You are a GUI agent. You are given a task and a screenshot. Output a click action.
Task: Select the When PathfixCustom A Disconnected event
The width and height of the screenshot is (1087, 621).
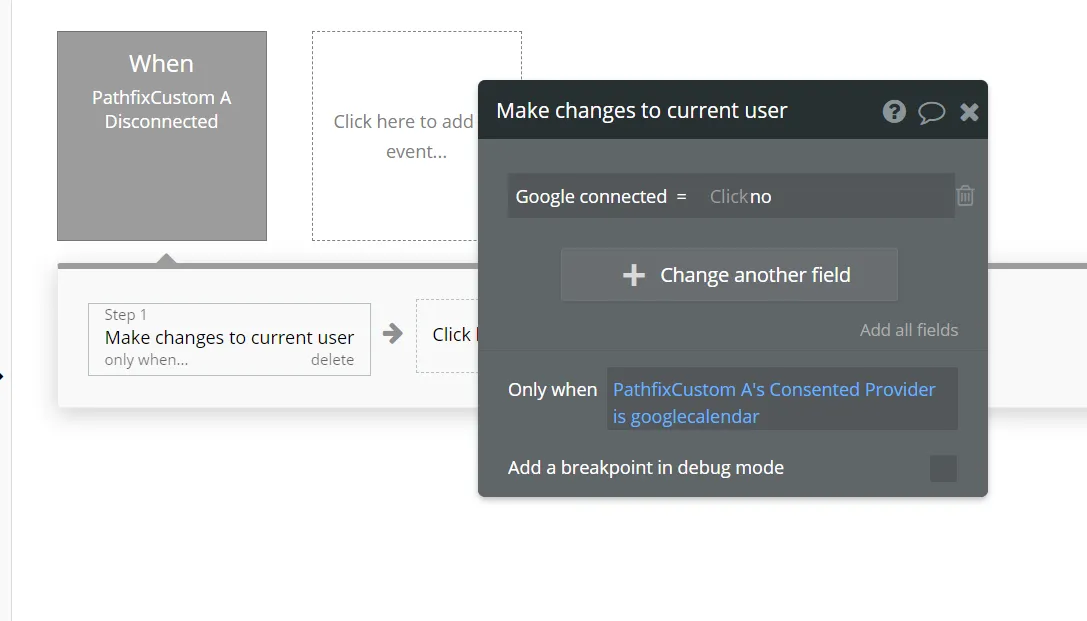[x=162, y=136]
